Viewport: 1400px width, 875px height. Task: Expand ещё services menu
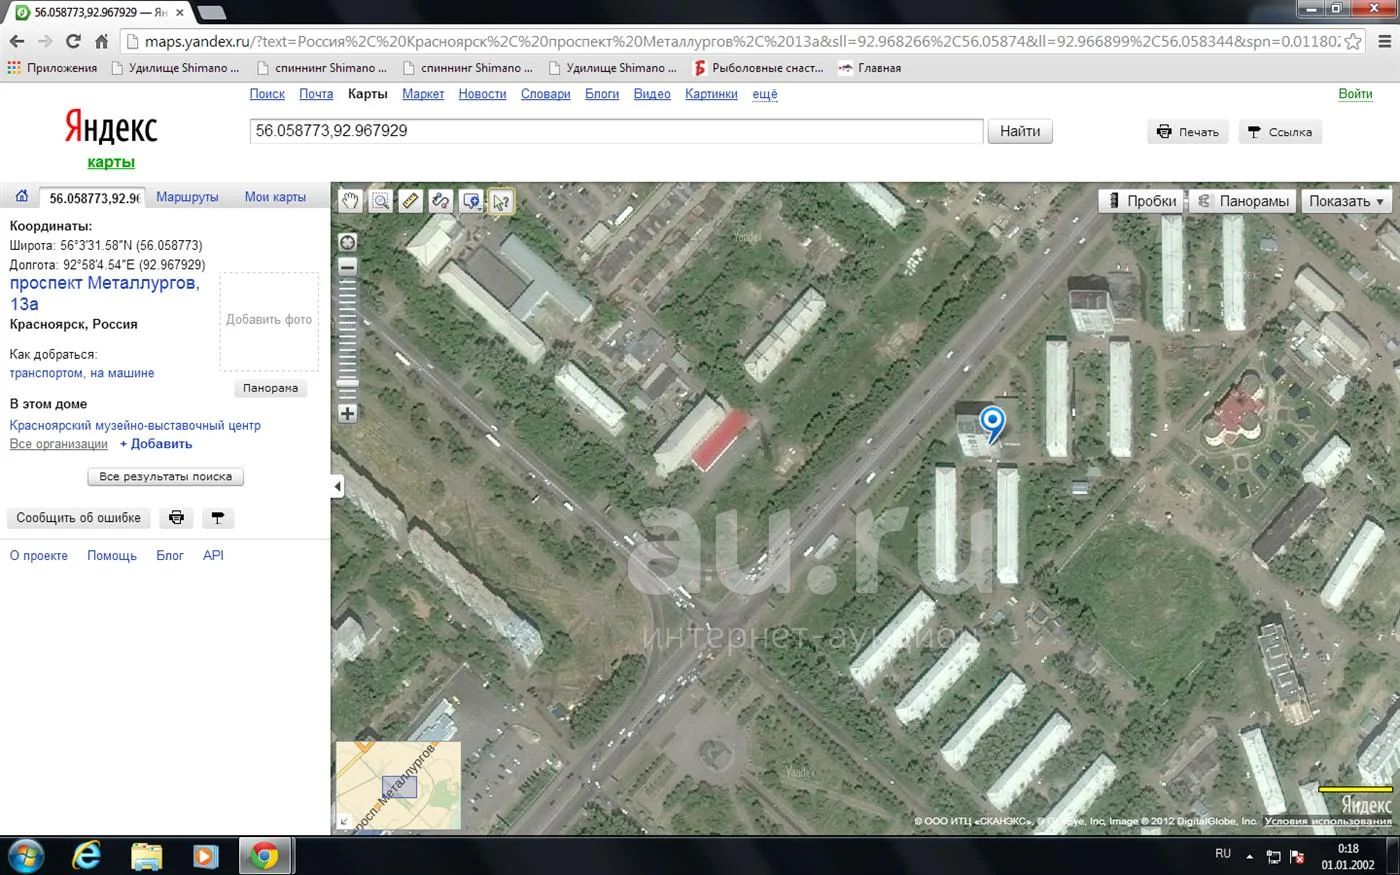(765, 94)
